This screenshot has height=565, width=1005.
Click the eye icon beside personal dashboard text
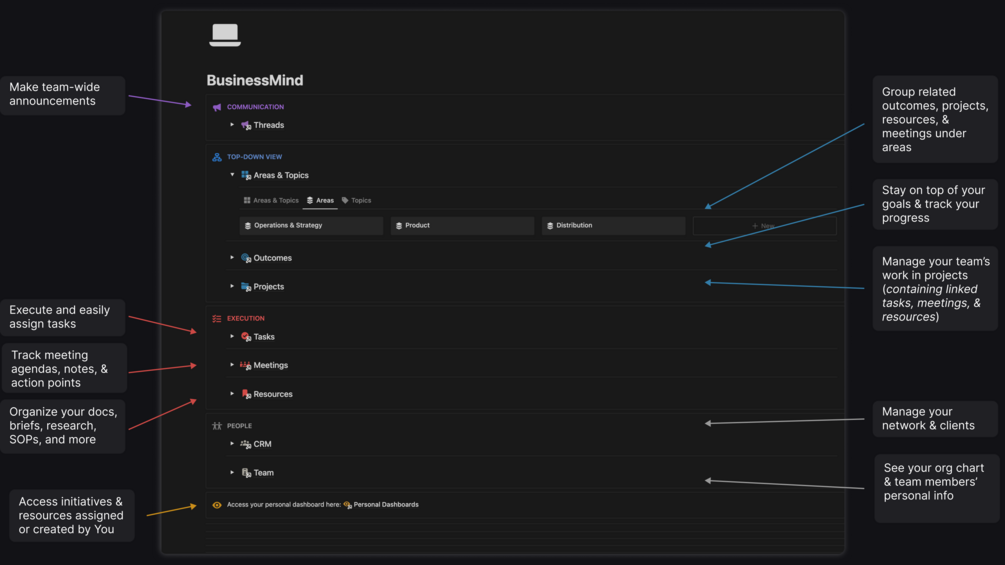(217, 505)
